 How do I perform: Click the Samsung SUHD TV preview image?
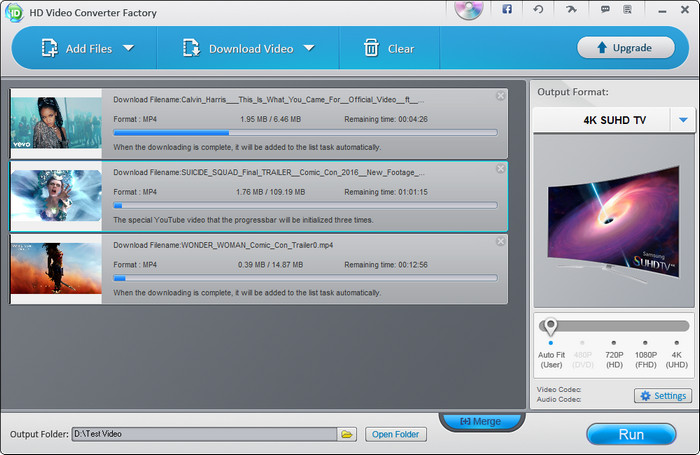tap(614, 223)
